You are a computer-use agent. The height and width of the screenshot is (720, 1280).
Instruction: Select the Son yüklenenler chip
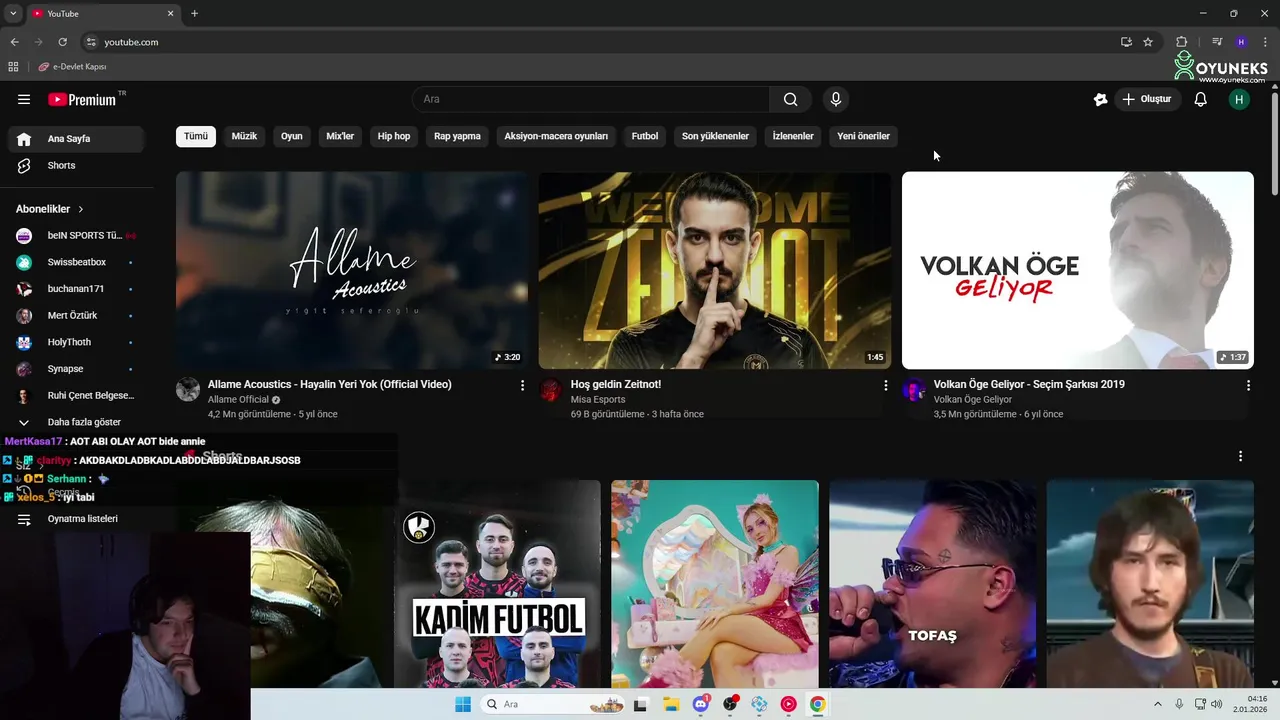[715, 136]
